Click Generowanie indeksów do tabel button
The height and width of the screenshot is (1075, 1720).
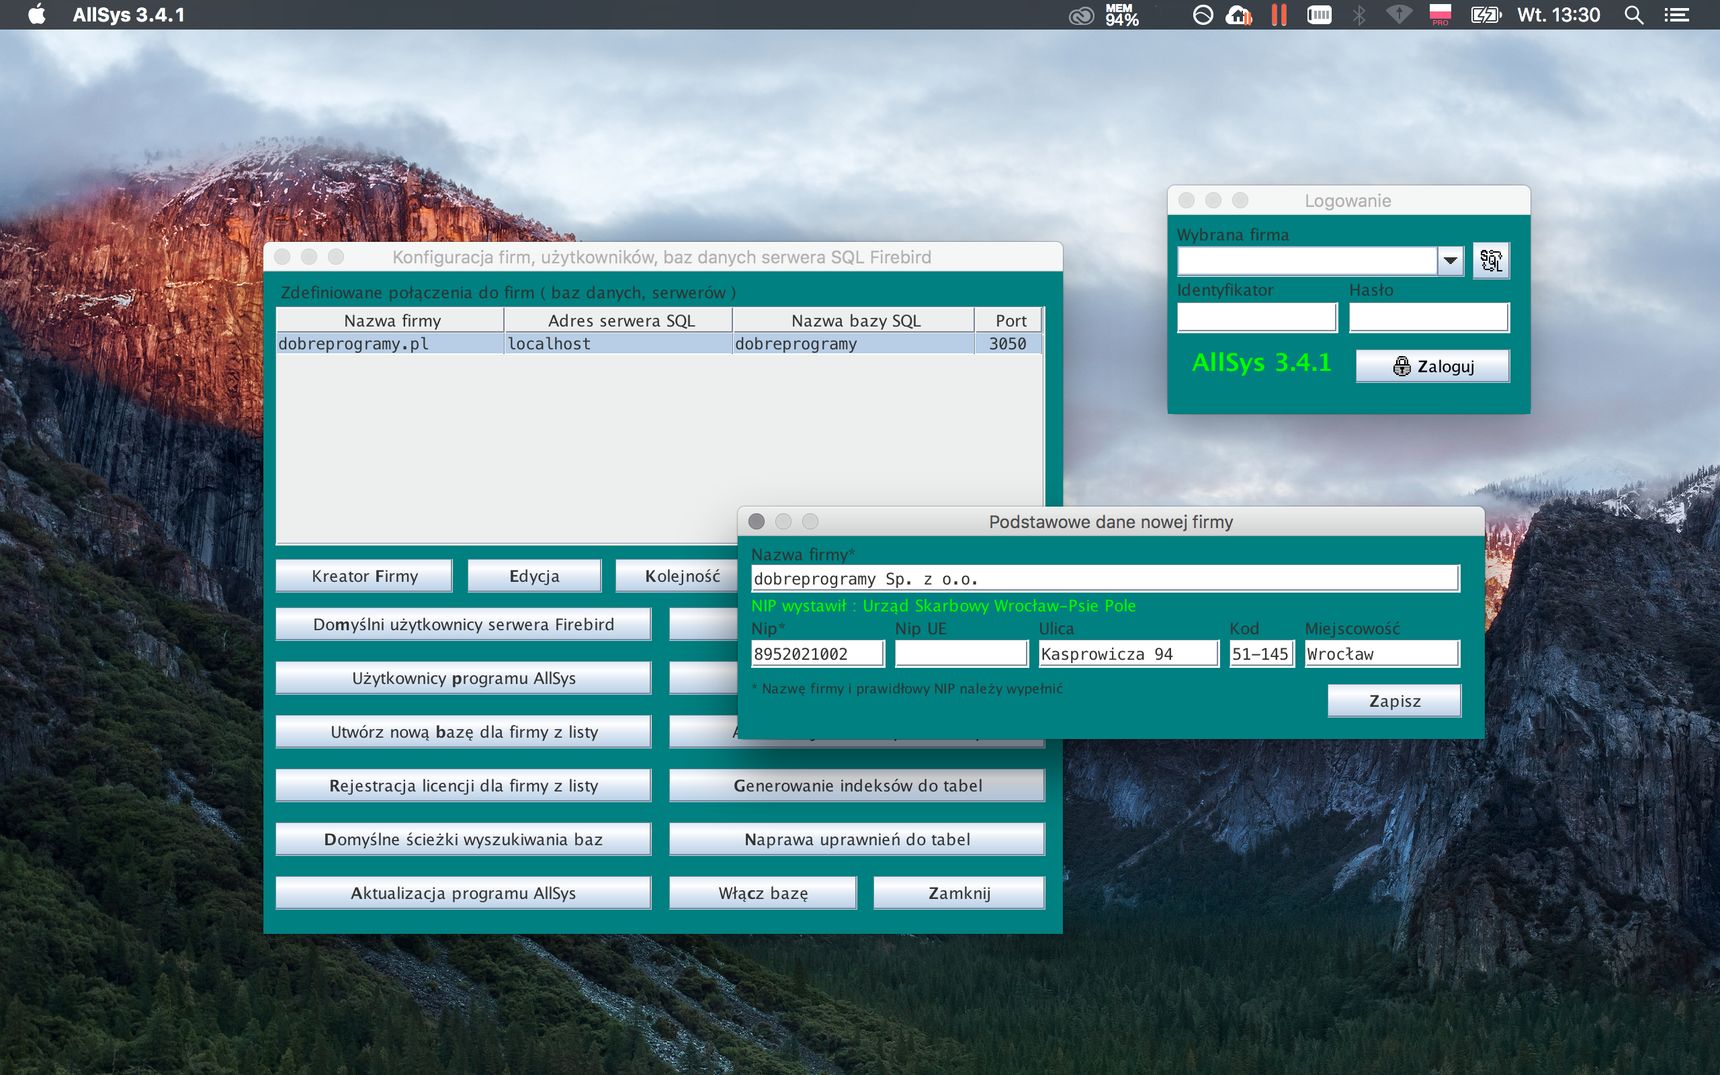point(857,786)
